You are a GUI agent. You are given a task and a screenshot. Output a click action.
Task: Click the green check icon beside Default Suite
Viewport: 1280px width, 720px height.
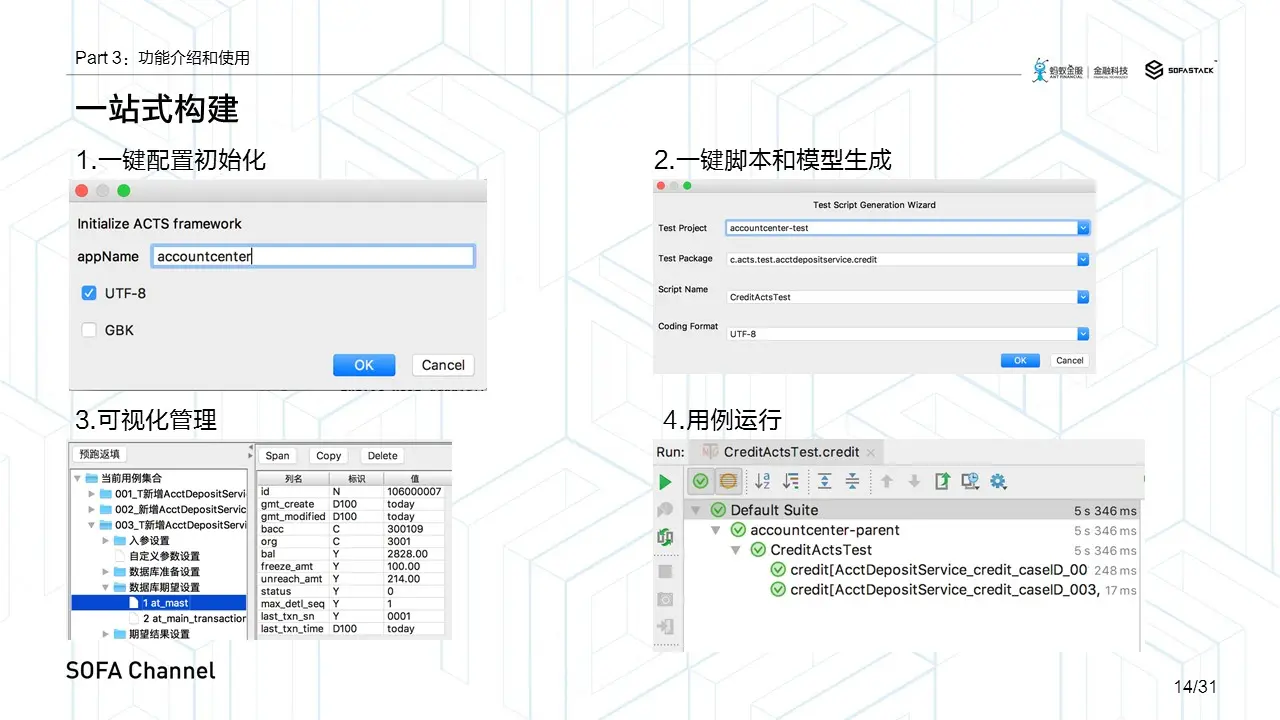[x=718, y=510]
